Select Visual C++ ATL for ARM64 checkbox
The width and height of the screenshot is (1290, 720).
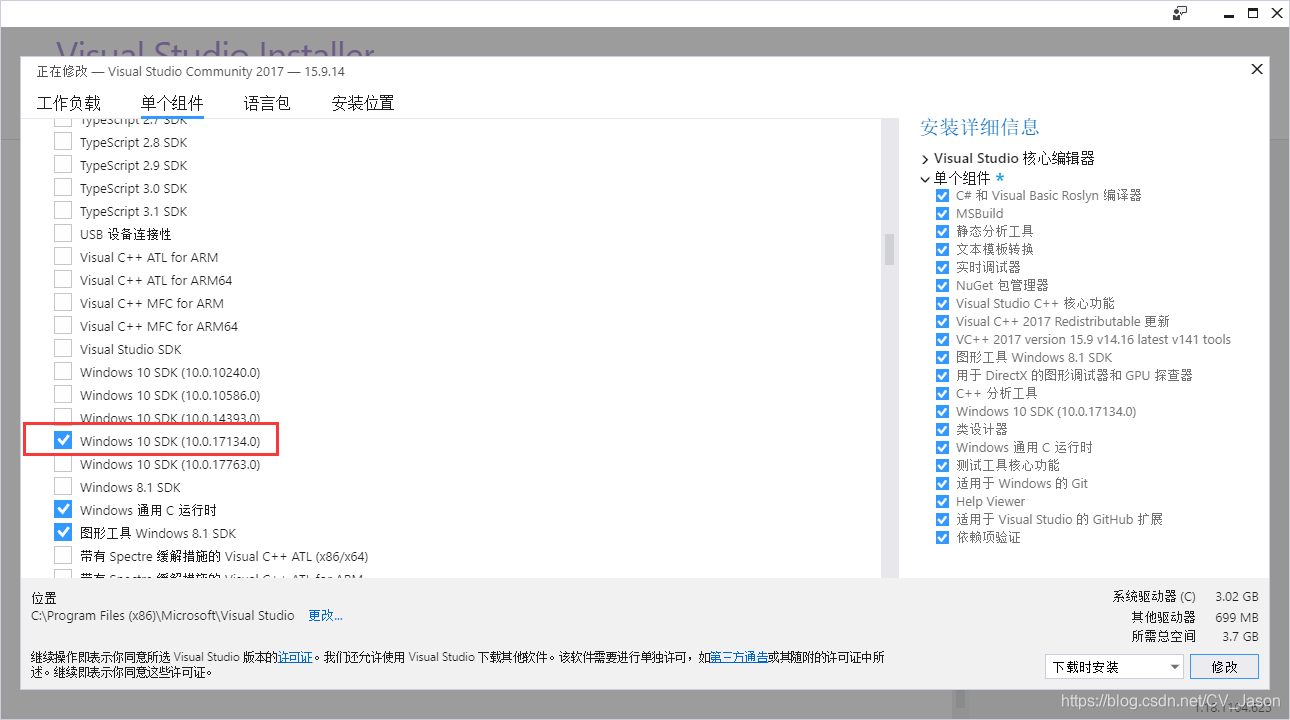(x=63, y=280)
